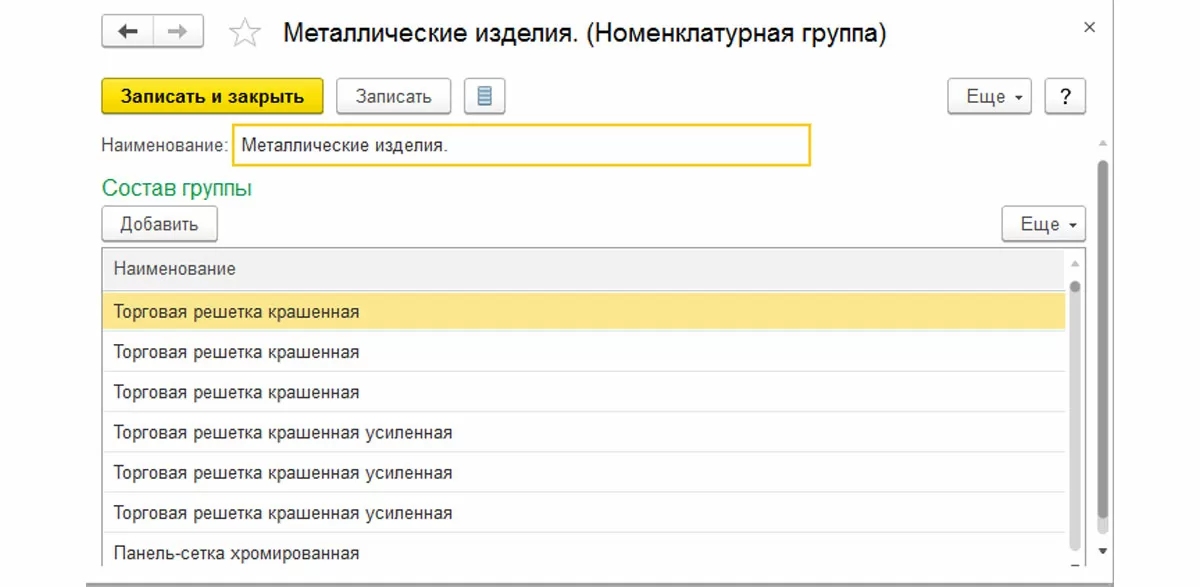Click the back navigation arrow
1200x587 pixels.
[127, 32]
